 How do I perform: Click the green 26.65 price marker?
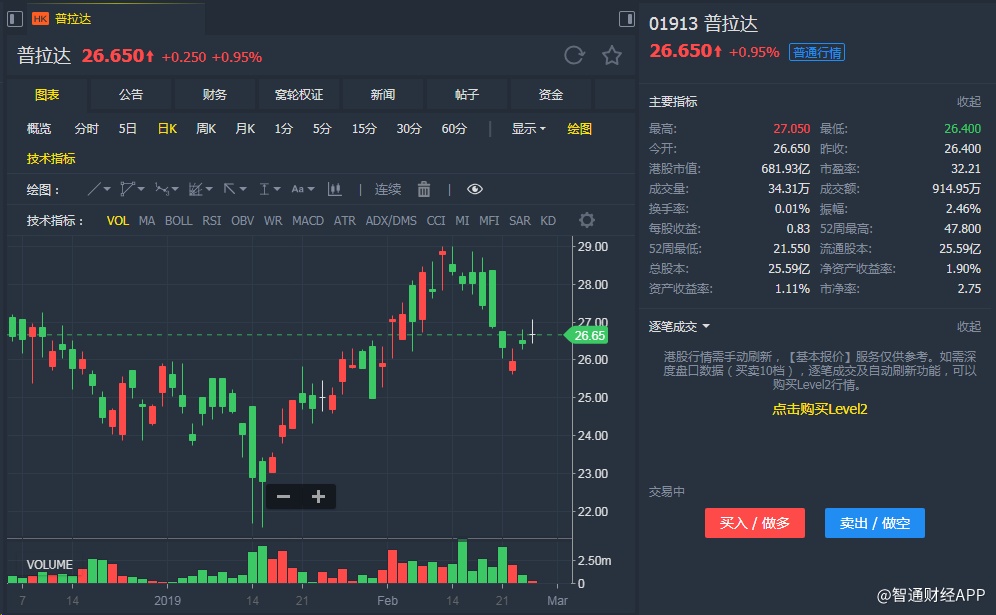pos(588,336)
